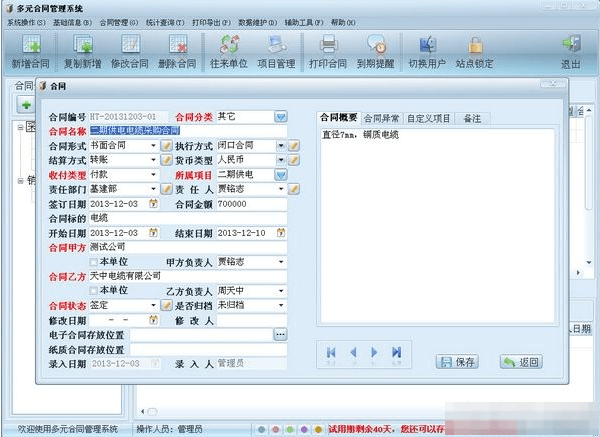Click the 合同概要 text area

click(437, 226)
